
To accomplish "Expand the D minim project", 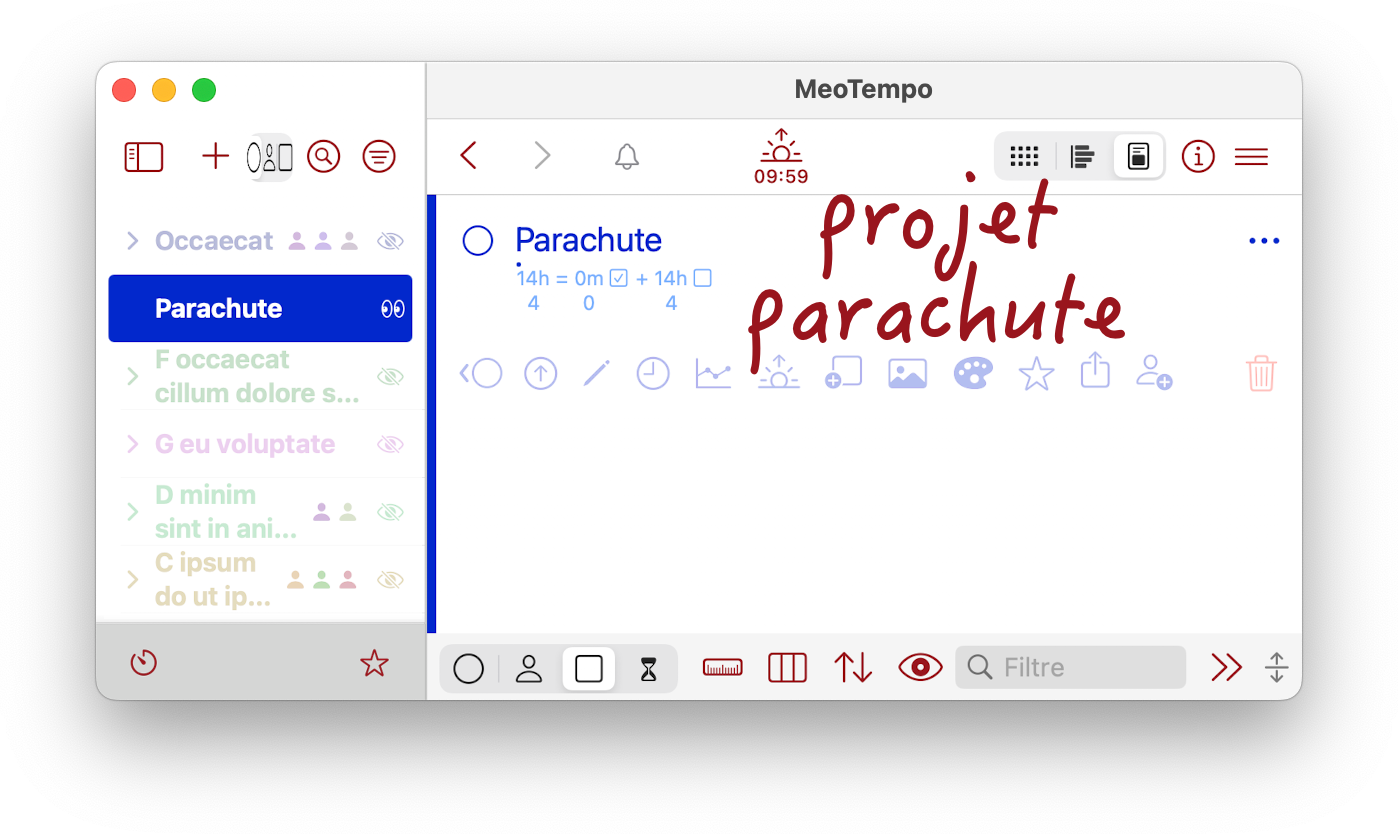I will coord(132,512).
